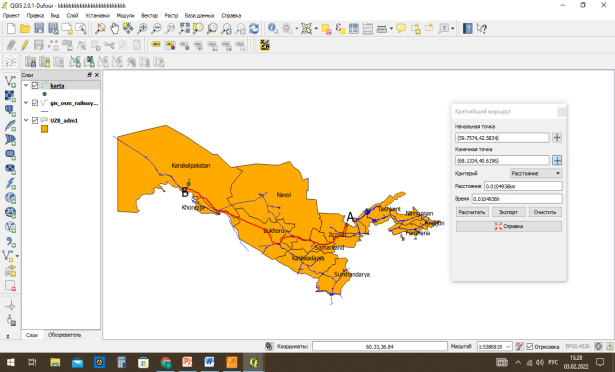Open the Слой menu
The image size is (615, 372).
coord(72,16)
